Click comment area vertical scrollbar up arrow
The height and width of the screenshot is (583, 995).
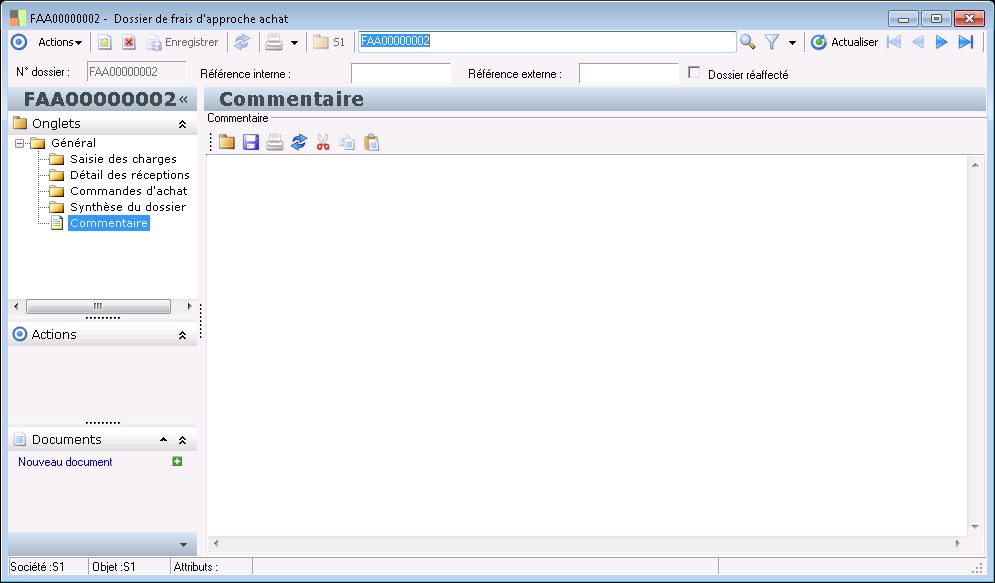(x=975, y=166)
